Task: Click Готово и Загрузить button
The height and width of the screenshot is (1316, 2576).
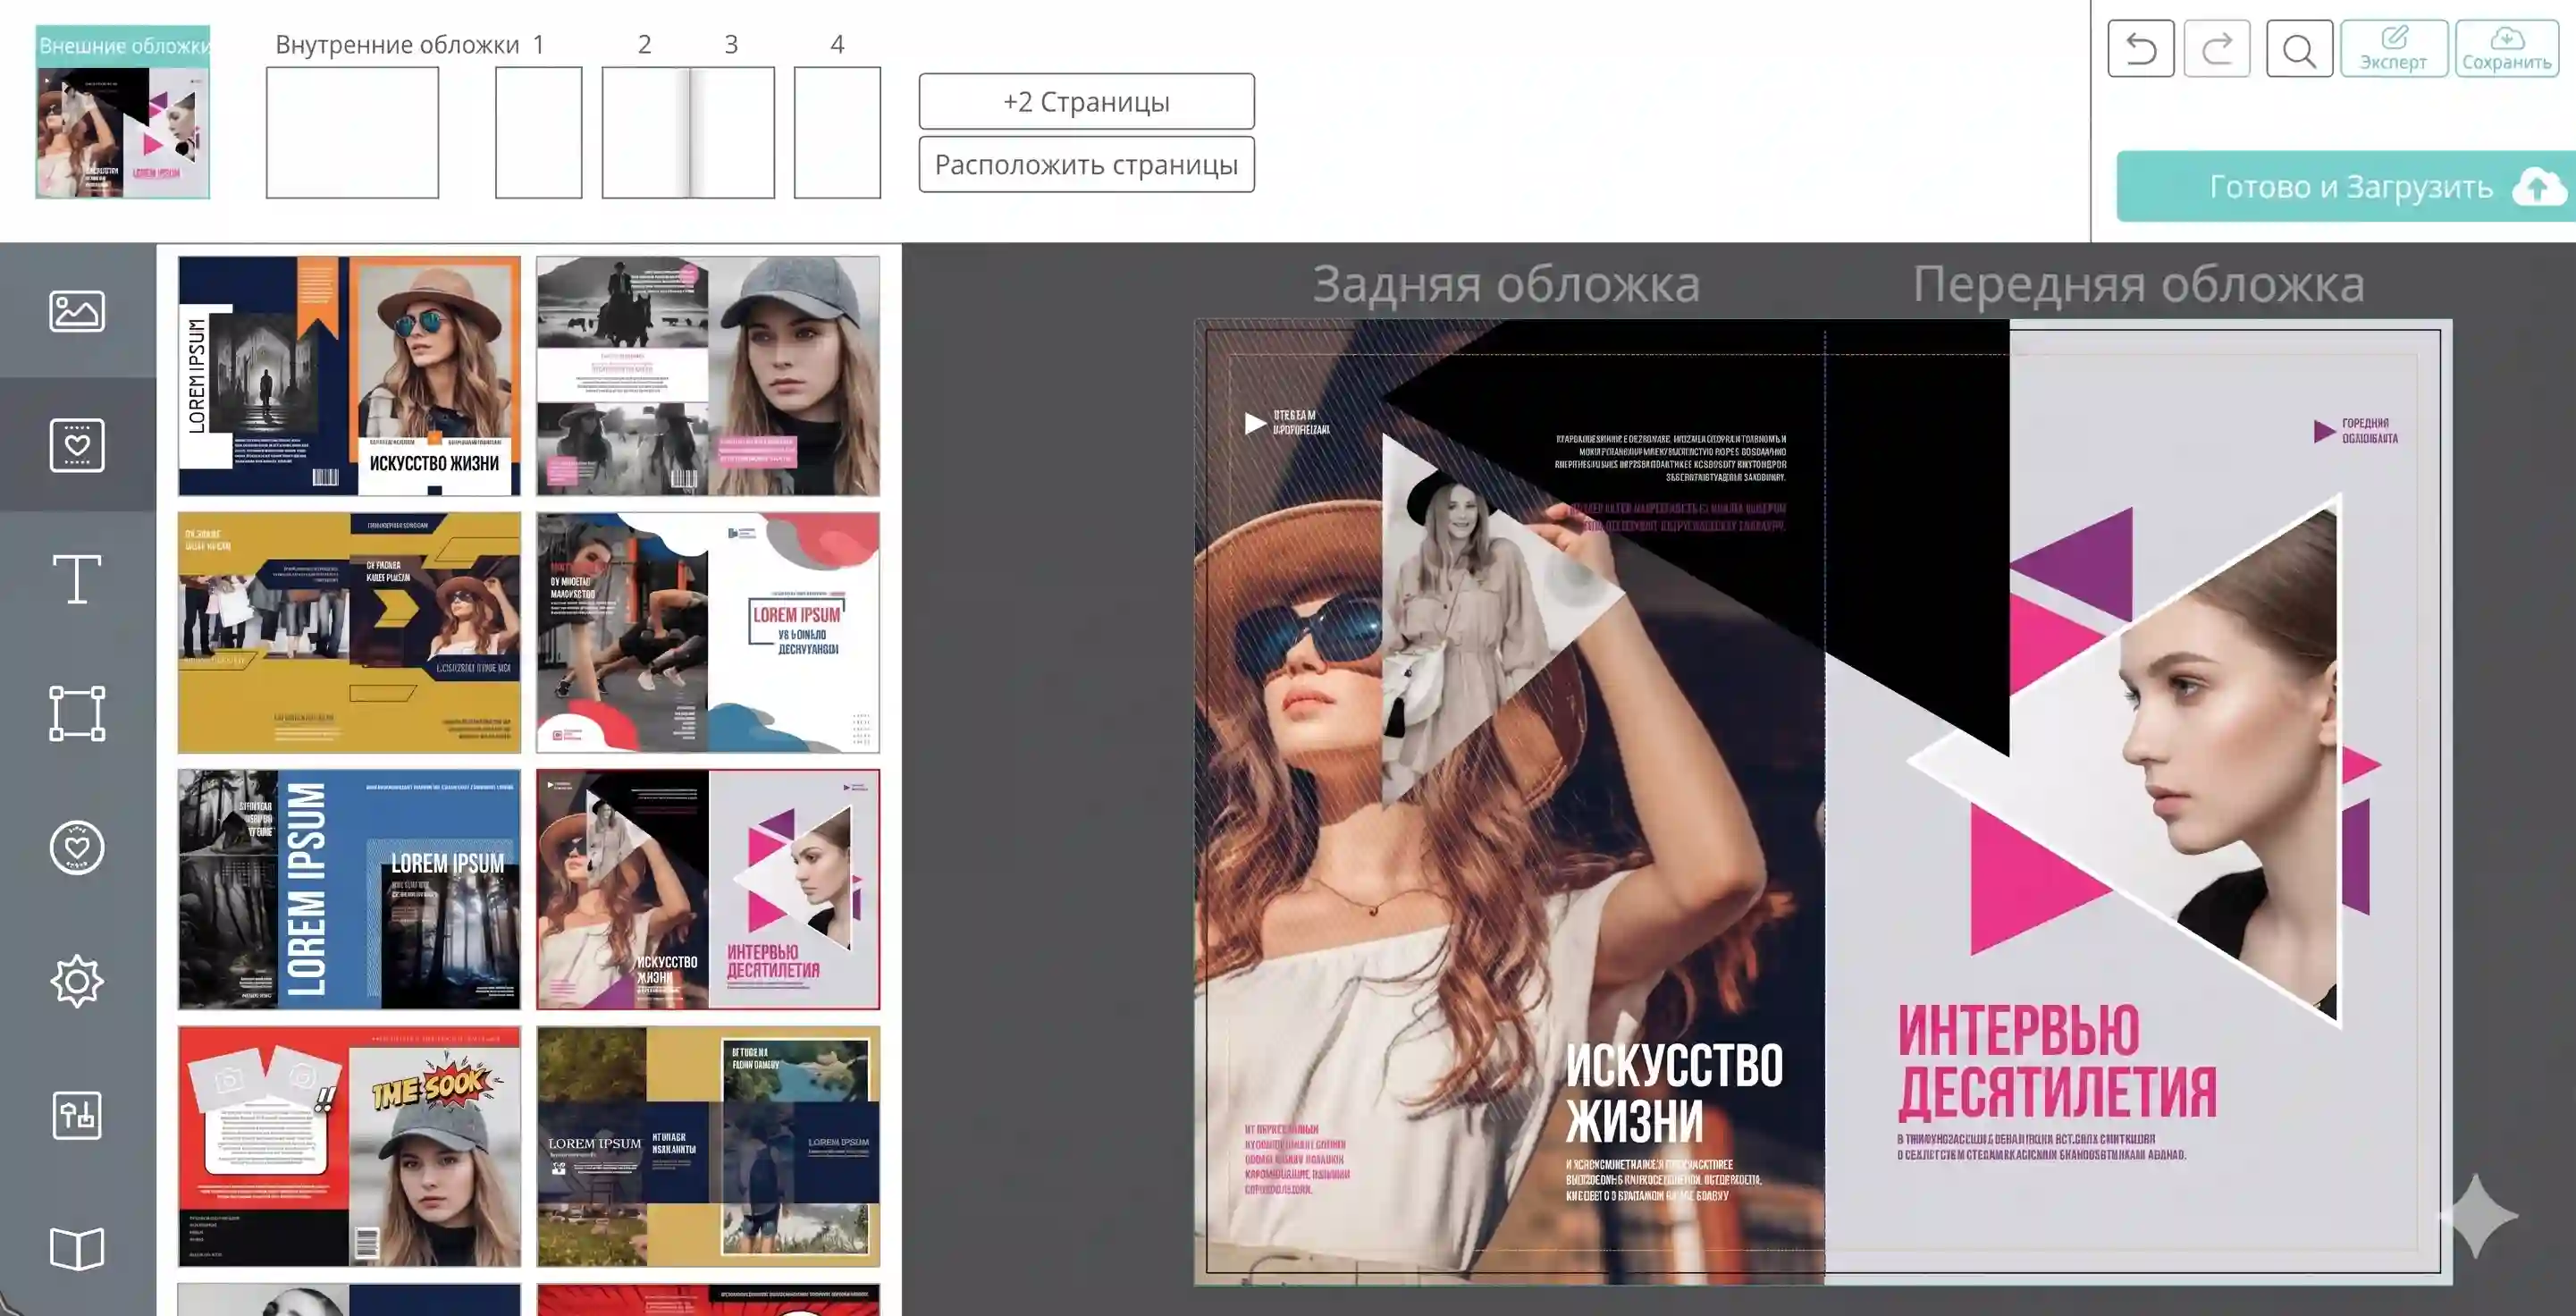Action: point(2346,187)
